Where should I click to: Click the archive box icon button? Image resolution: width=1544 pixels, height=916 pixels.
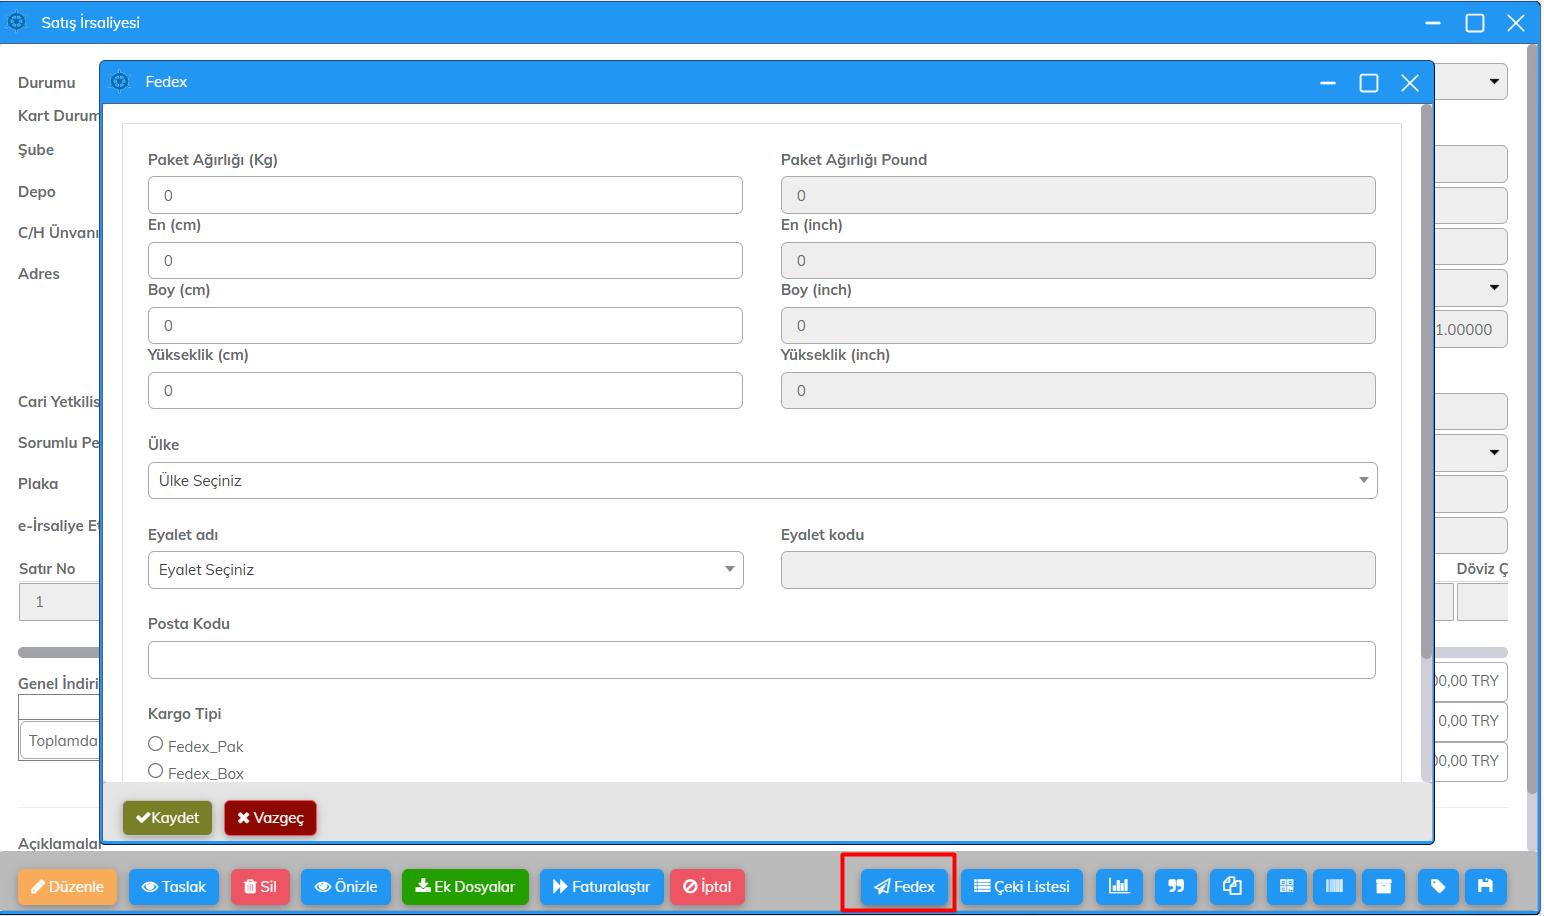point(1384,887)
